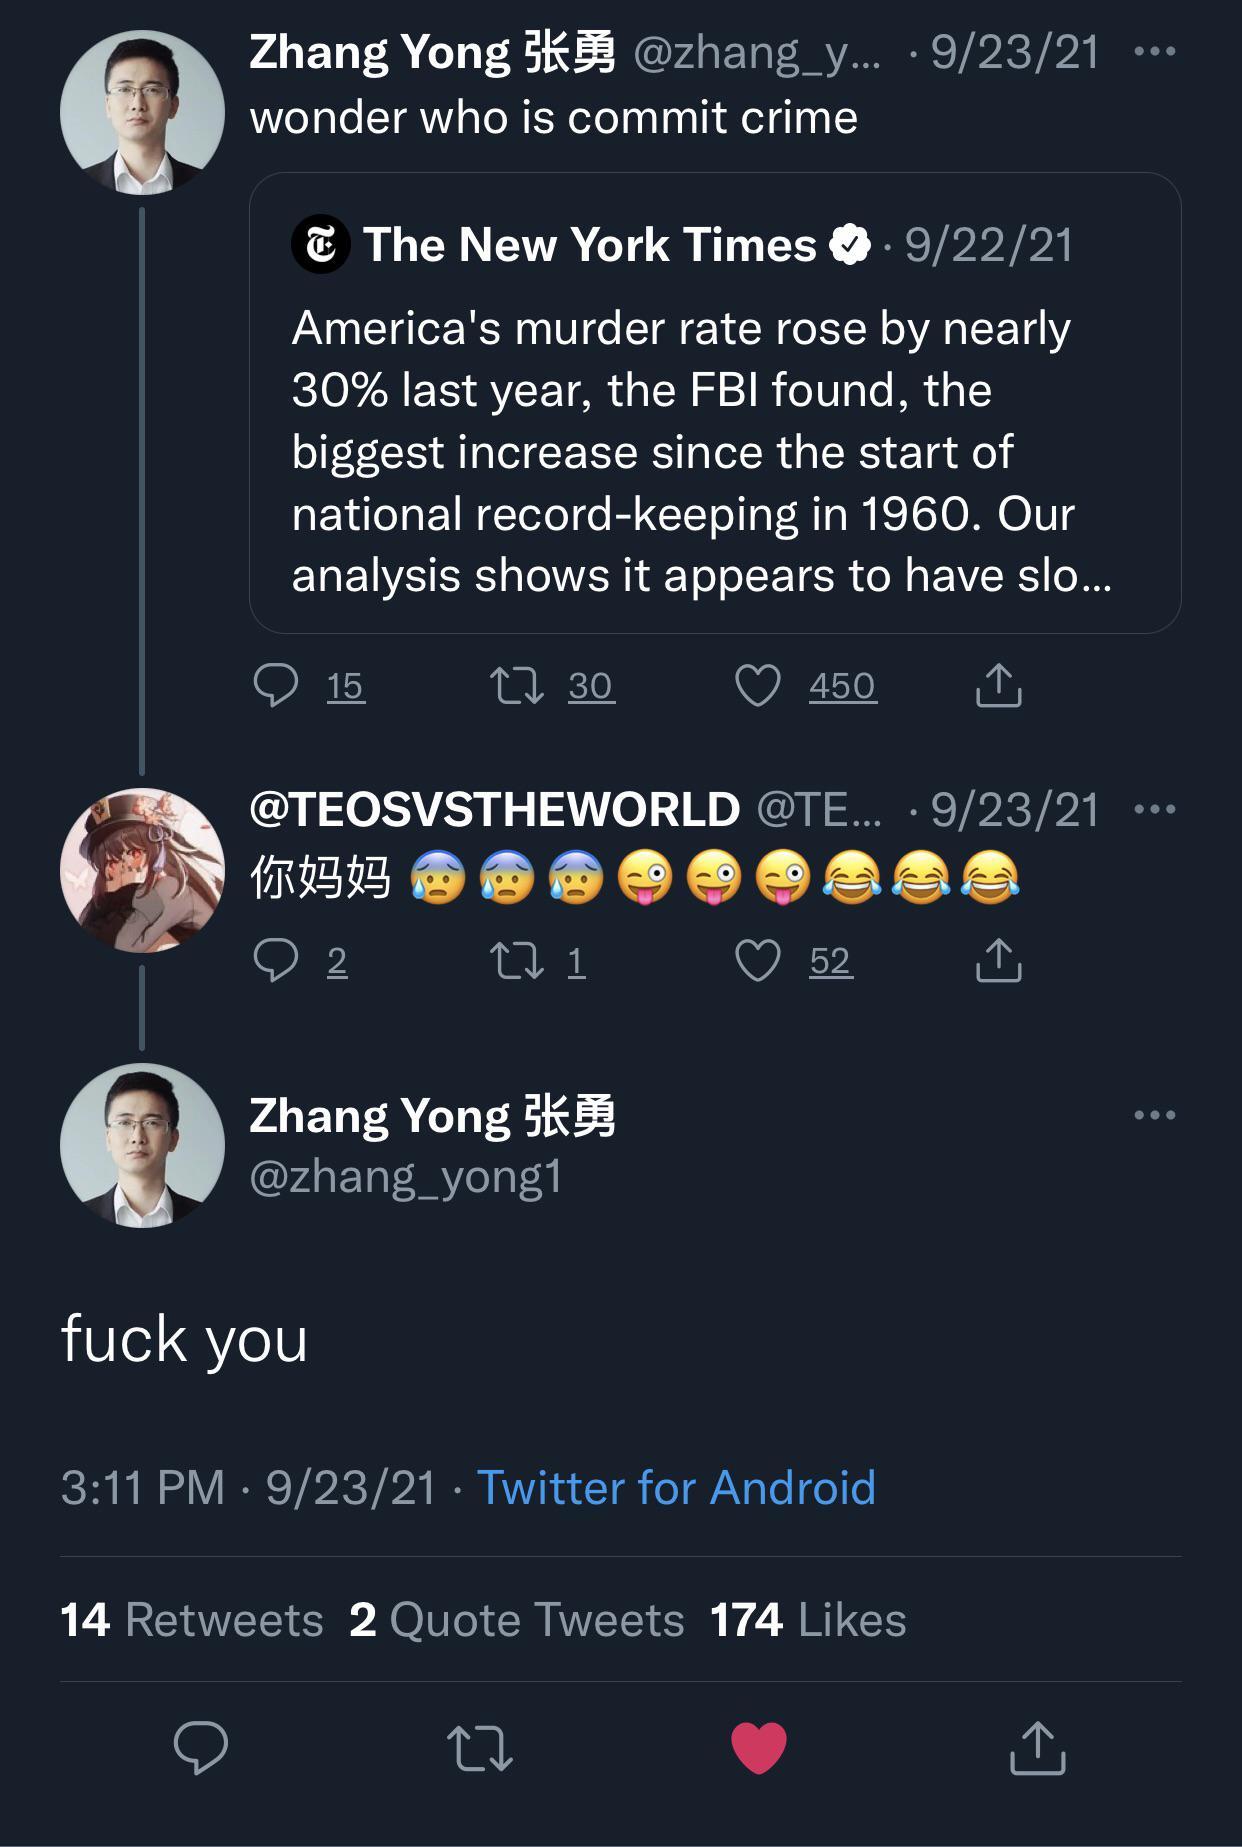
Task: Open more options for the main tweet
Action: point(1155,1115)
